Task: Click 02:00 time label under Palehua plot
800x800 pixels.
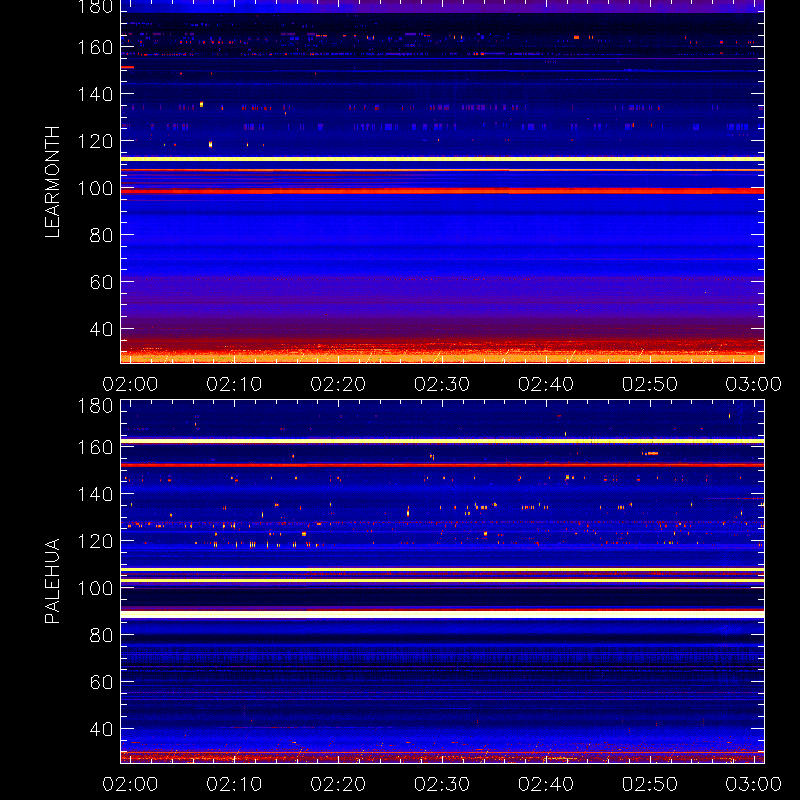Action: point(130,784)
